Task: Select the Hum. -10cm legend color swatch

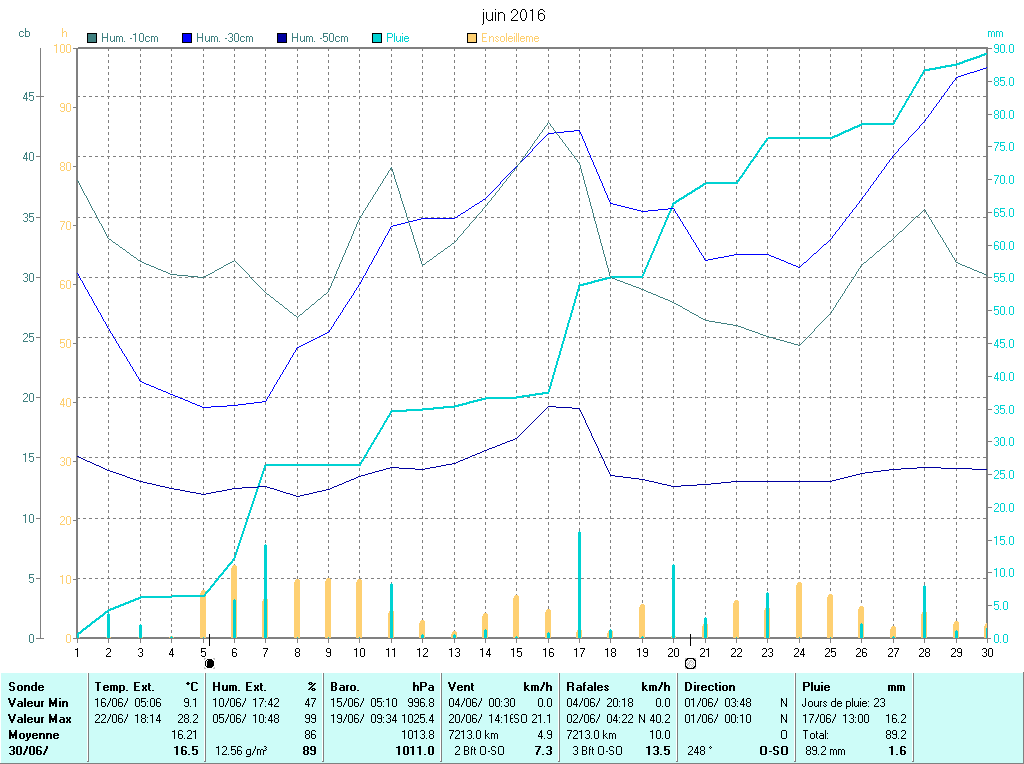Action: [92, 38]
